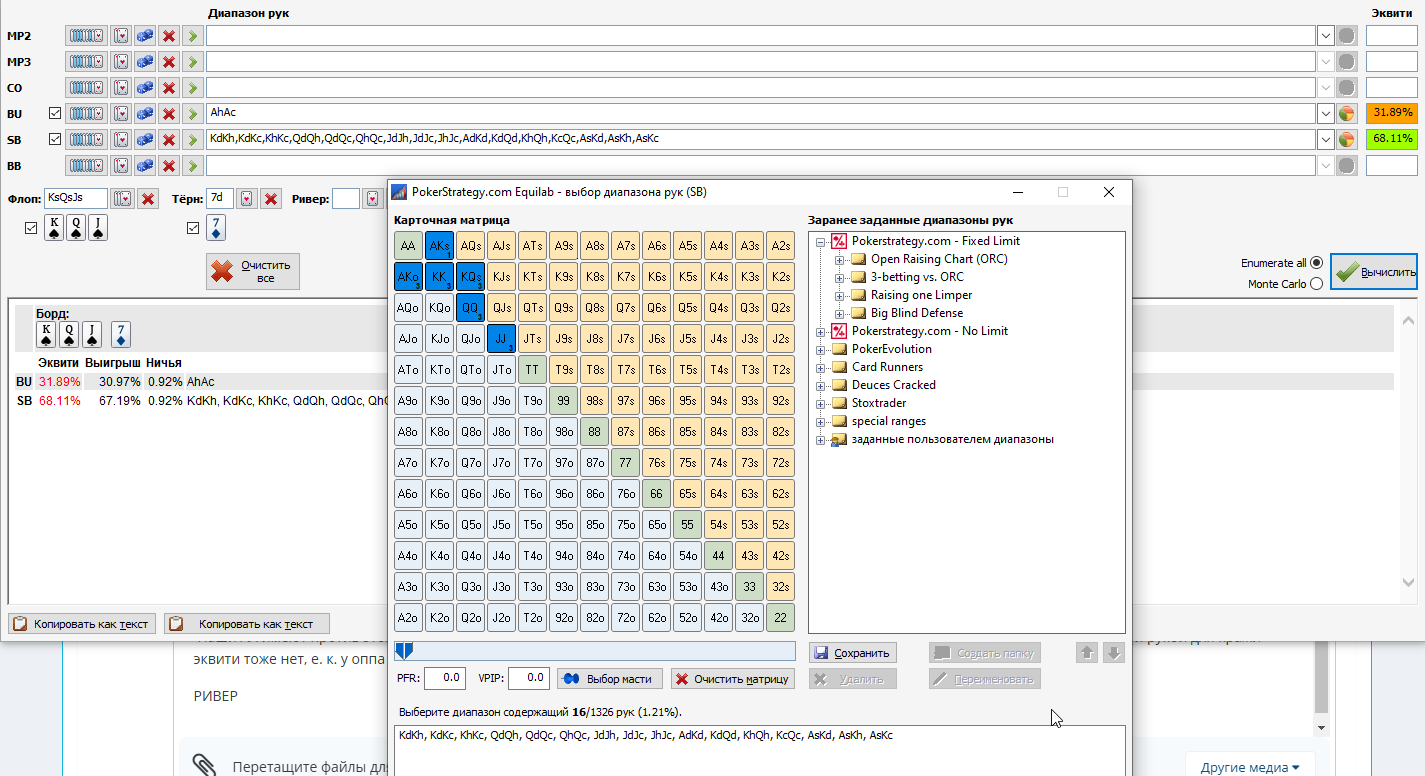Select the Big Blind Defense folder
1425x776 pixels.
coord(919,313)
